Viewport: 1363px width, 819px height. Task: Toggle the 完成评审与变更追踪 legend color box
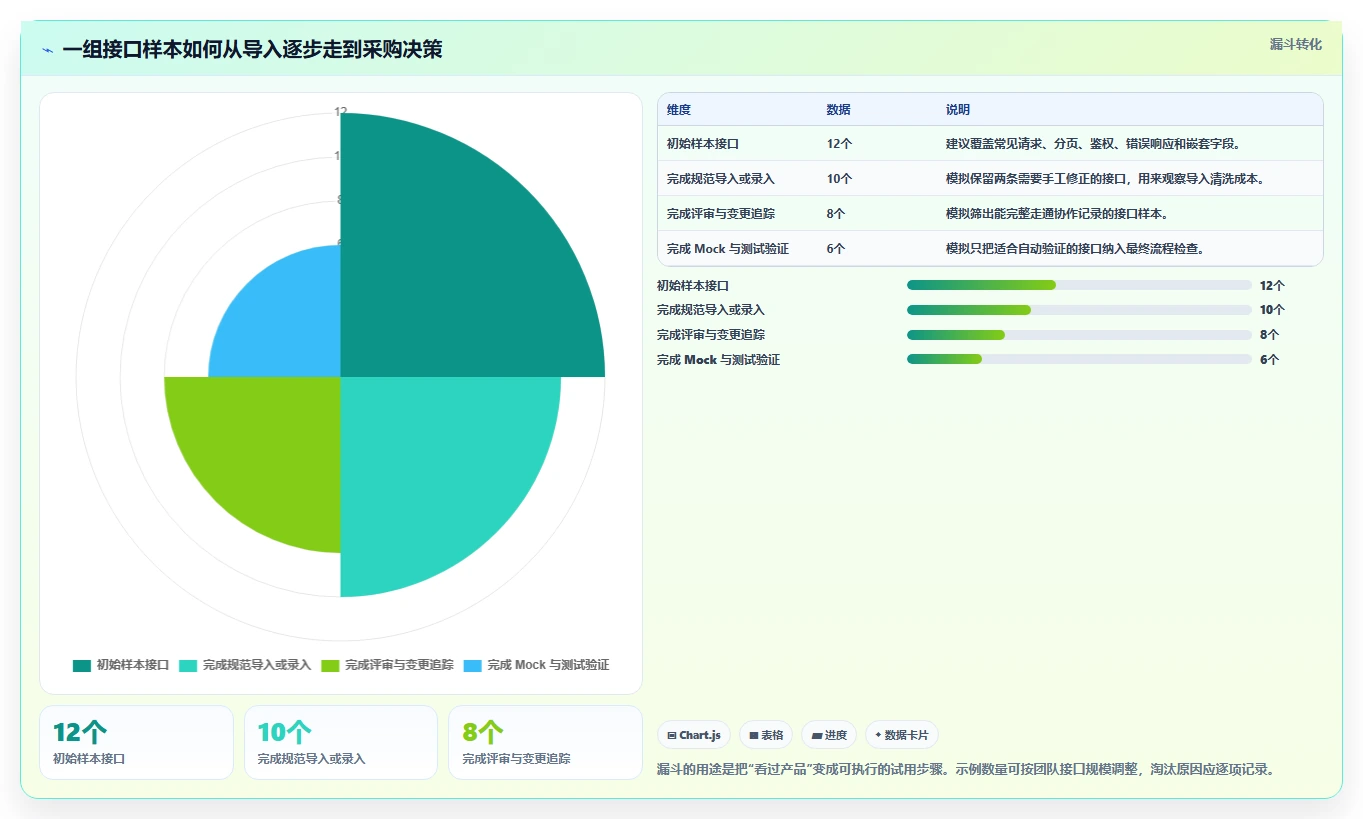click(x=330, y=665)
